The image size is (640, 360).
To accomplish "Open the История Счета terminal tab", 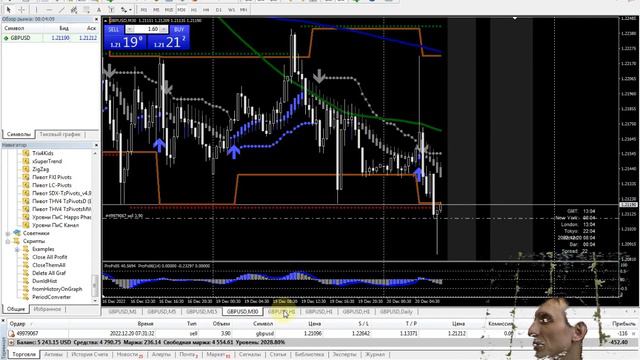I will coord(89,354).
